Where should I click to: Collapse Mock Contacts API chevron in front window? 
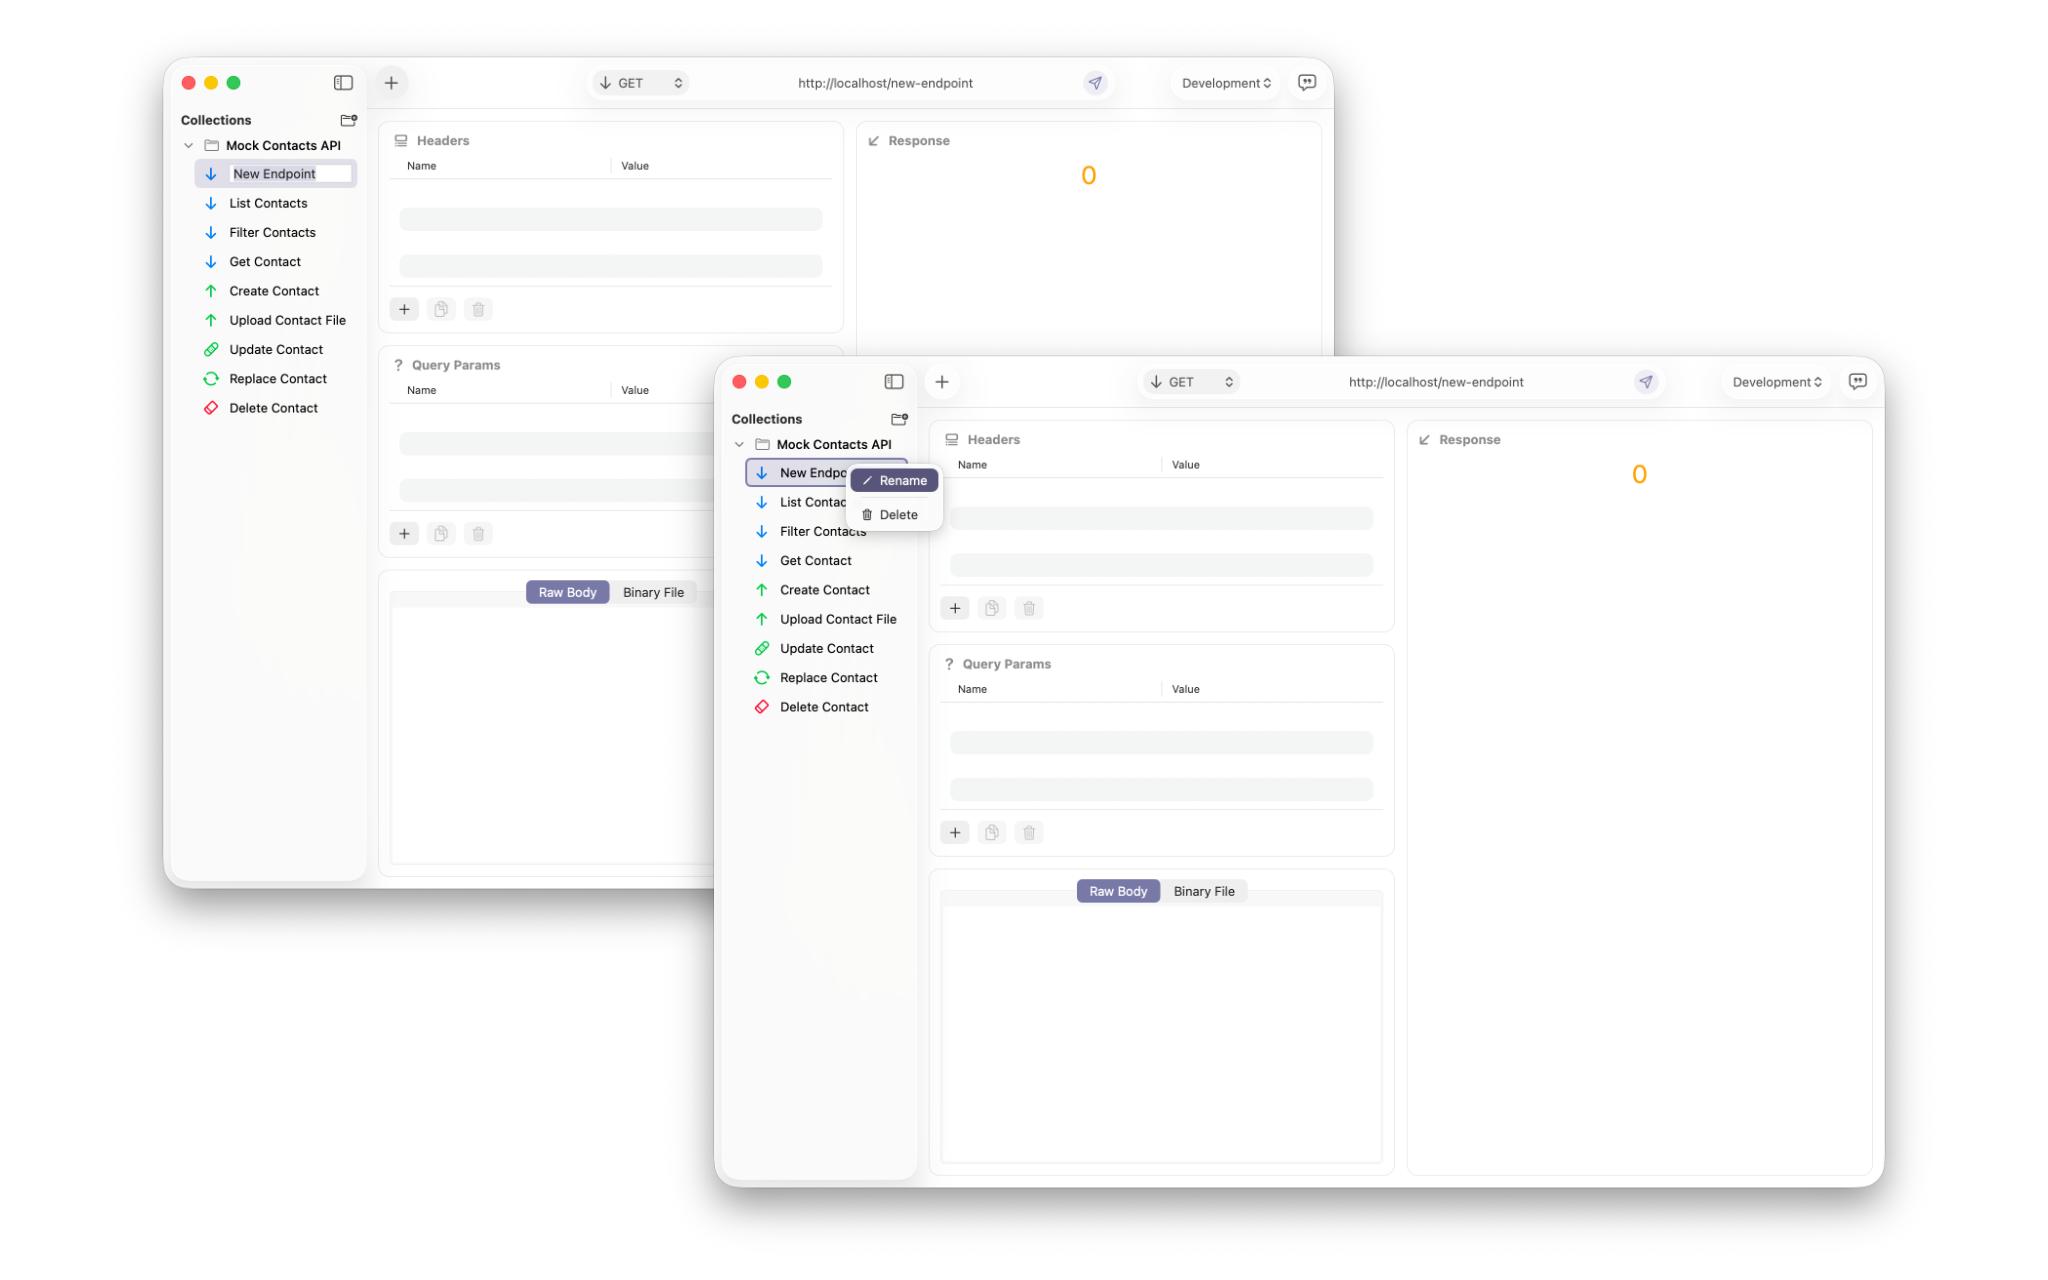tap(739, 445)
